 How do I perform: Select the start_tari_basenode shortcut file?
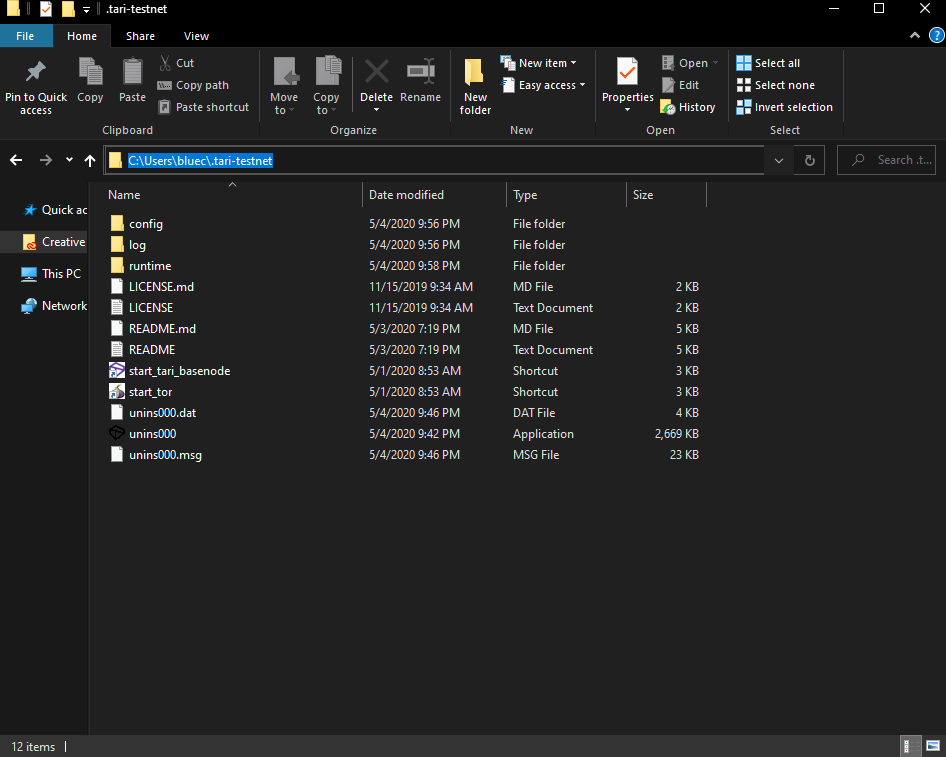[179, 371]
